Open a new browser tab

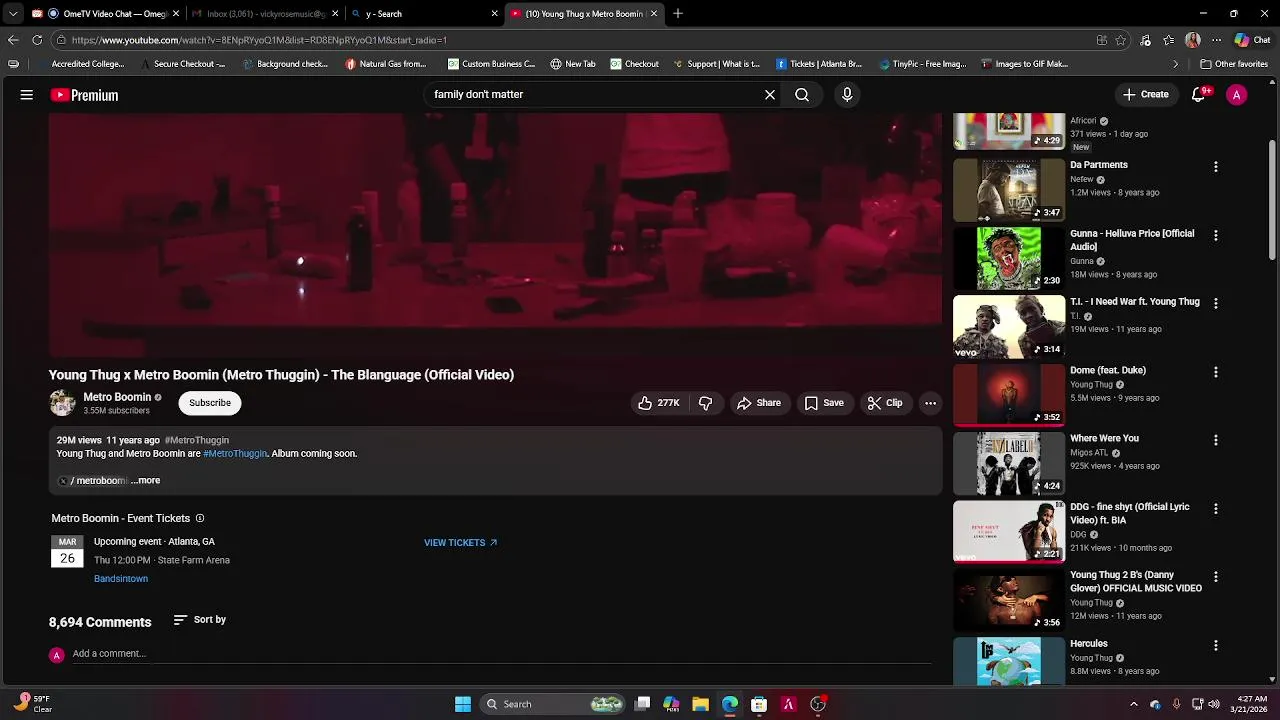[x=678, y=14]
